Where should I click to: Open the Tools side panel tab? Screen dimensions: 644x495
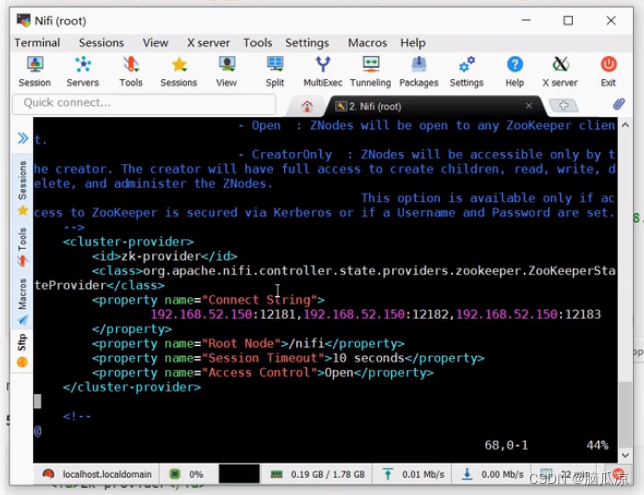pyautogui.click(x=23, y=246)
